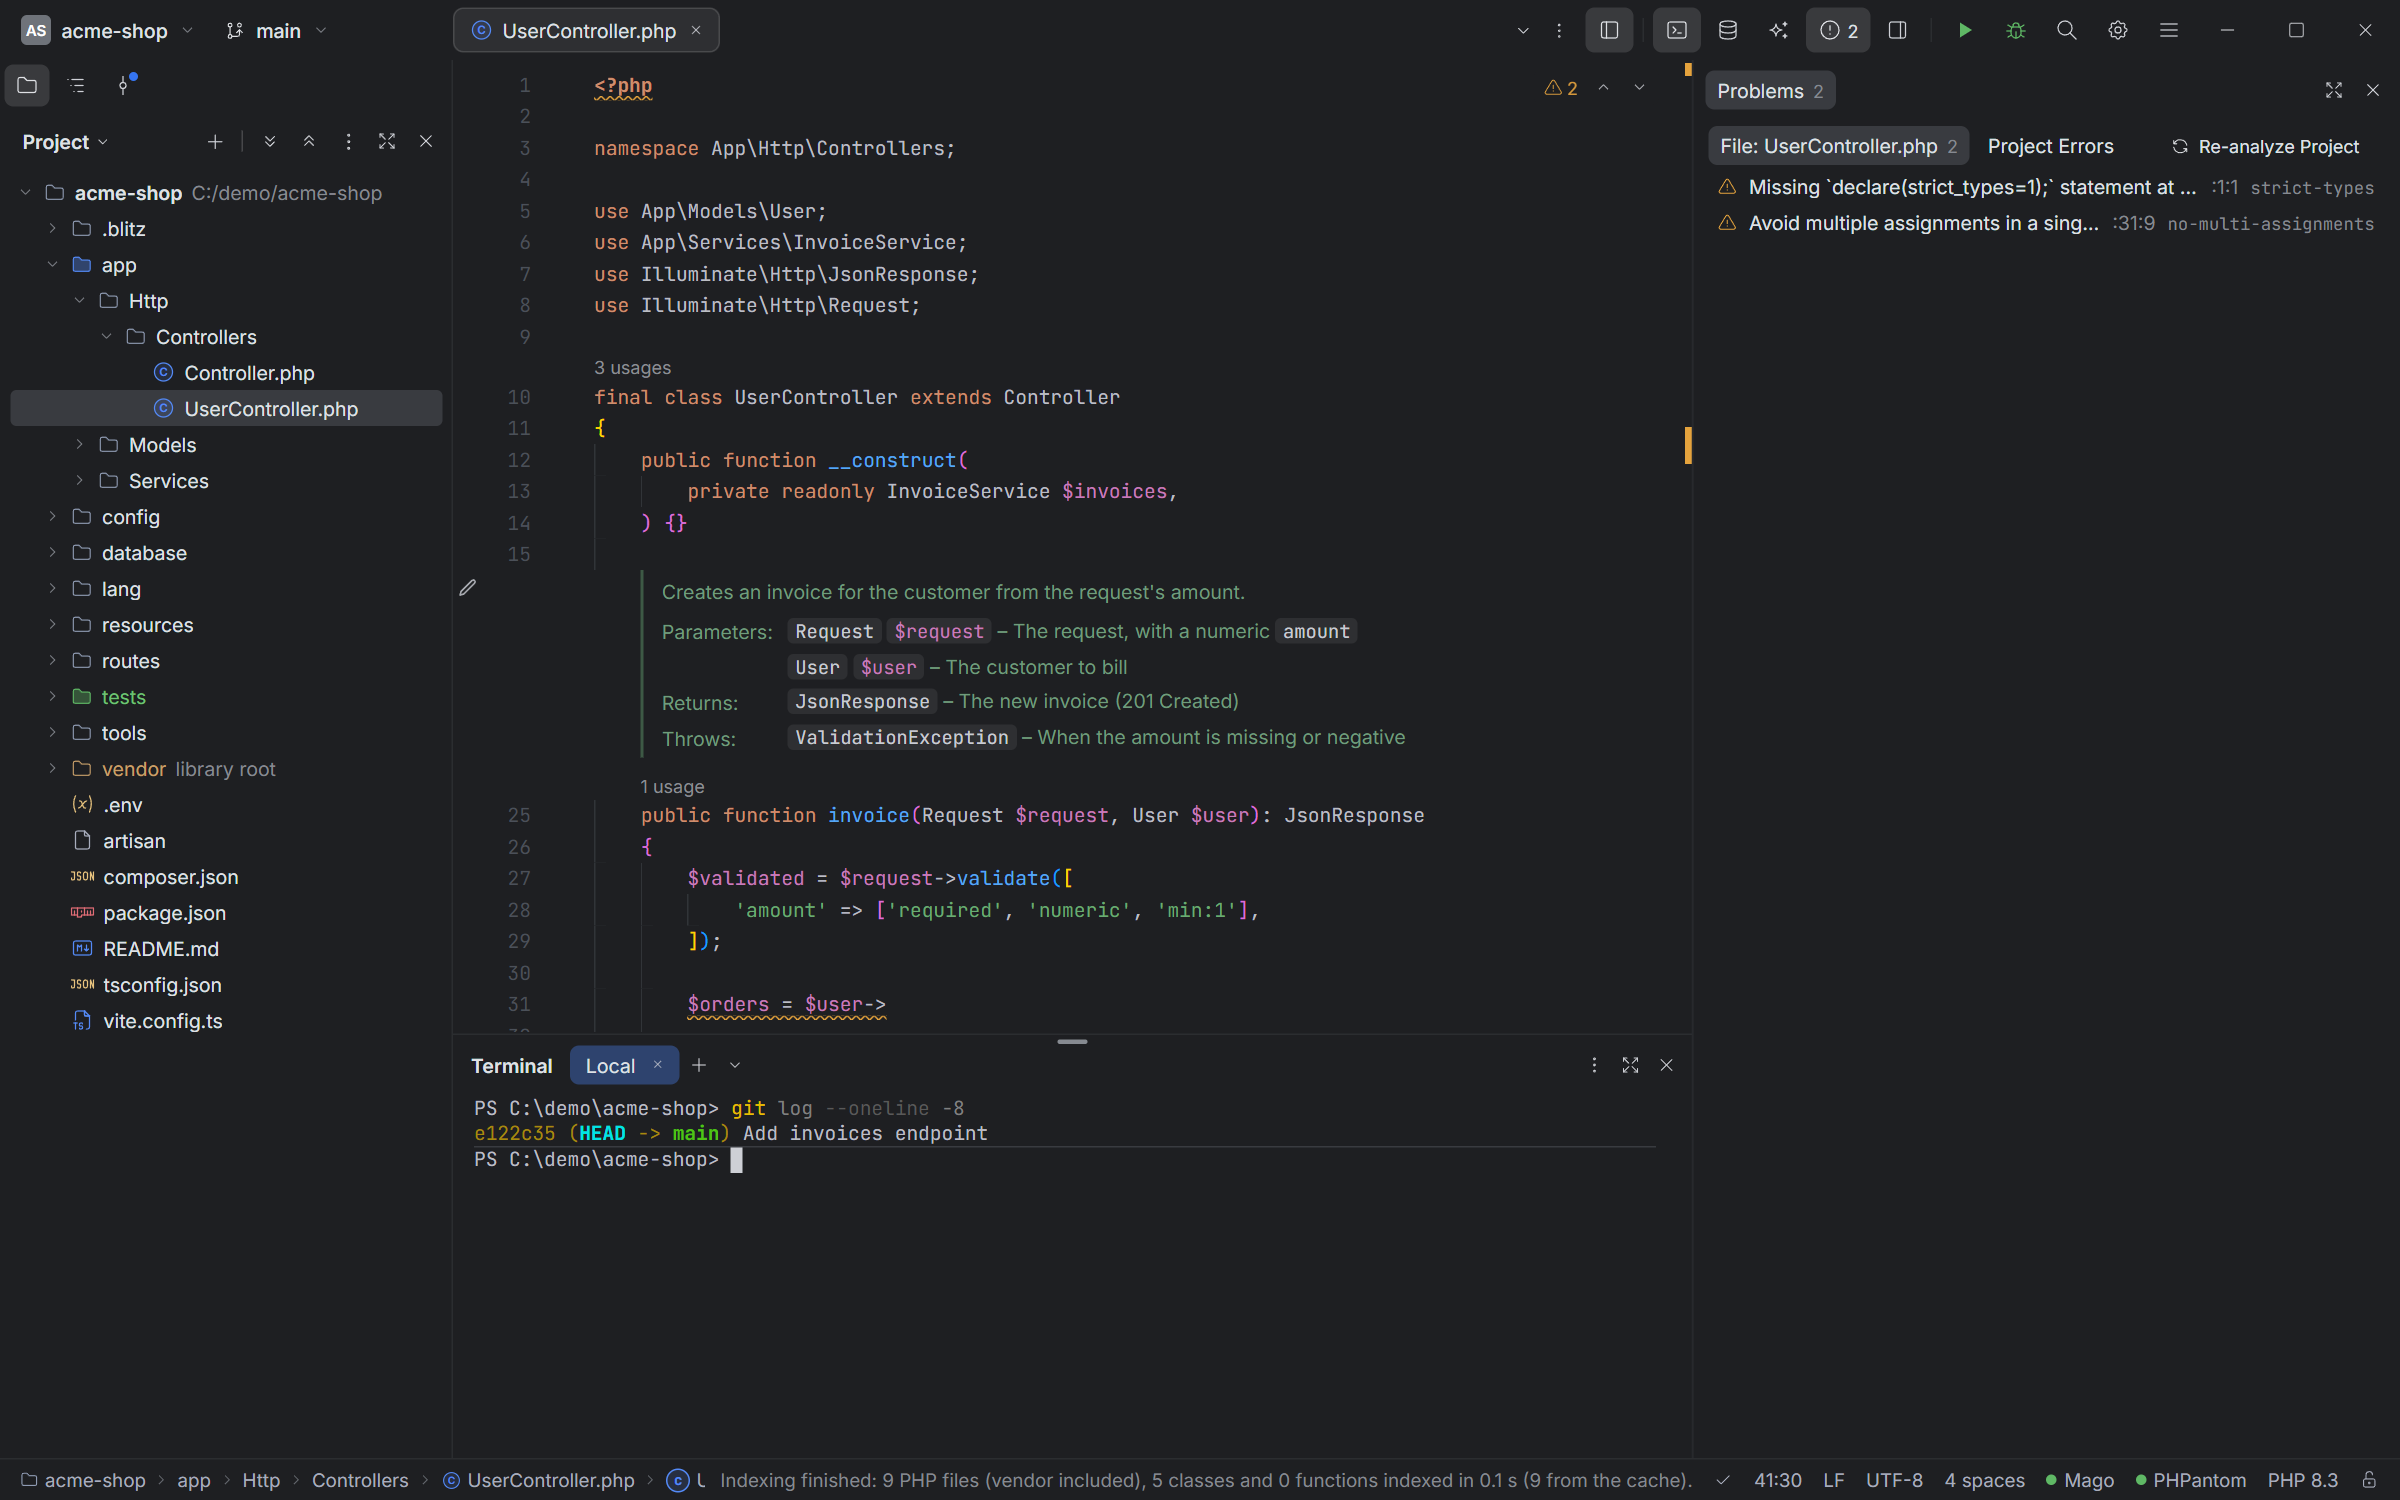Collapse the Http folder

pos(79,301)
